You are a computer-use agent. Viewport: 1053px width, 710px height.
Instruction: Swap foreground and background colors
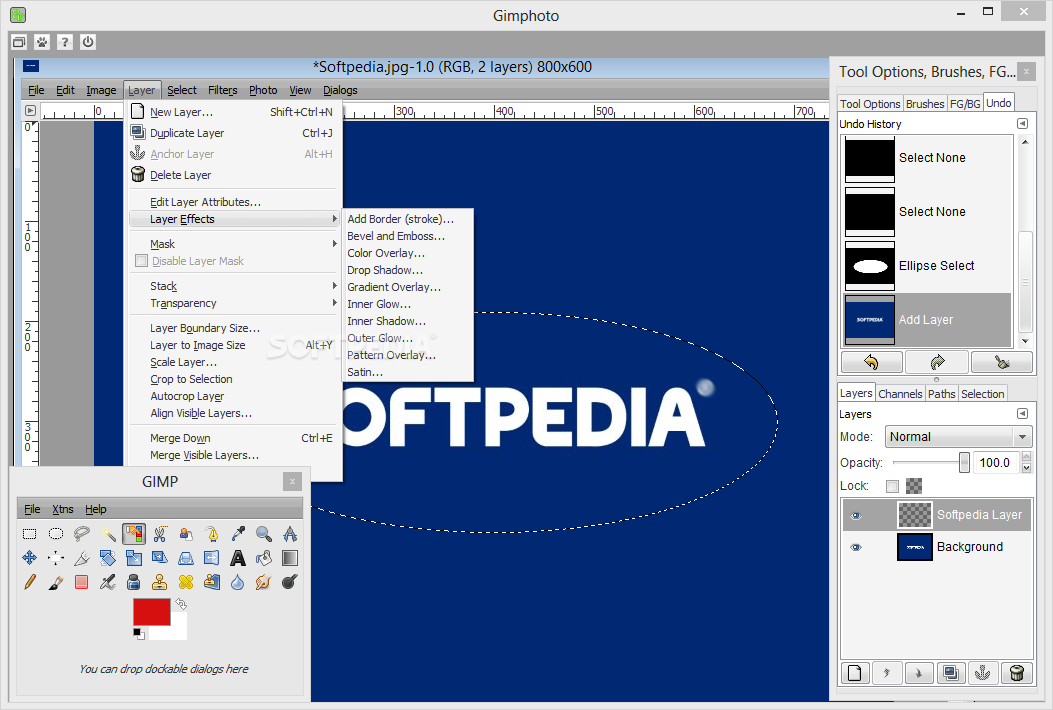pos(181,604)
